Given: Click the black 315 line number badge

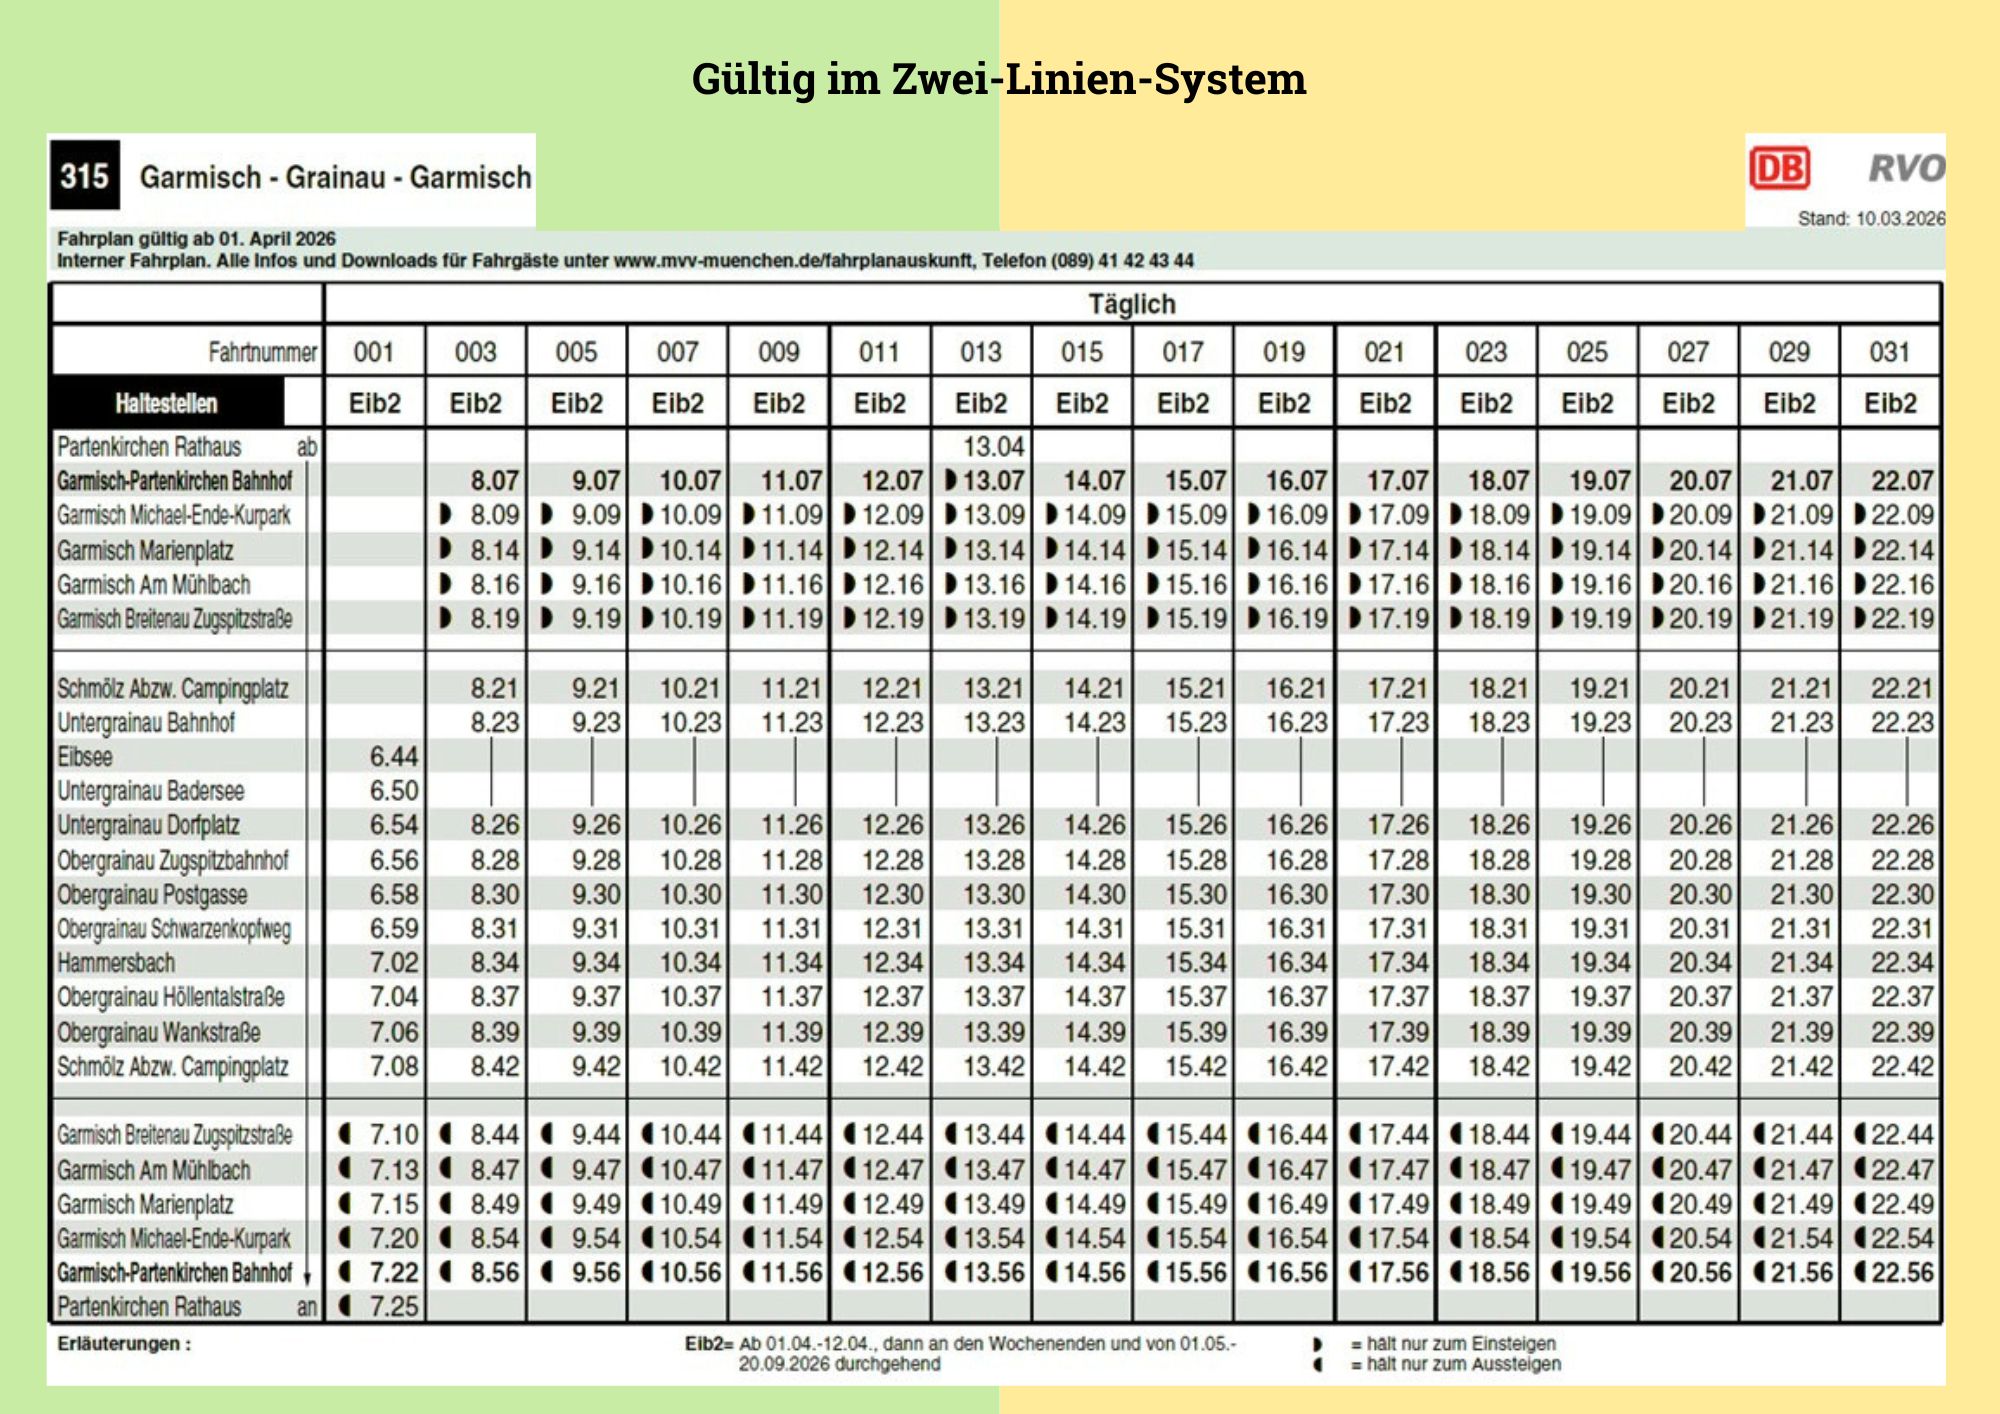Looking at the screenshot, I should click(x=84, y=176).
